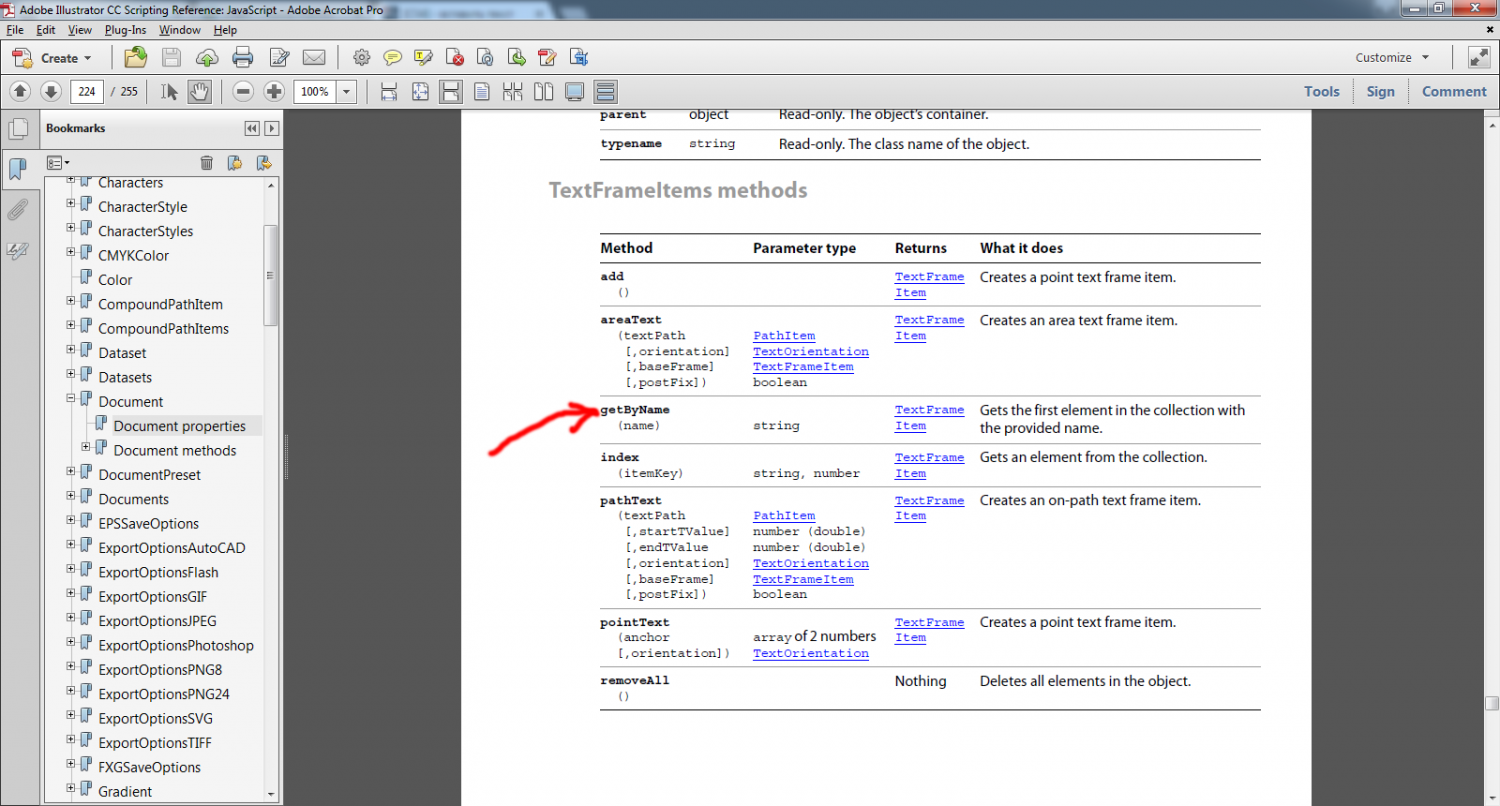Open the Signatures panel icon
The image size is (1500, 806).
pyautogui.click(x=17, y=251)
